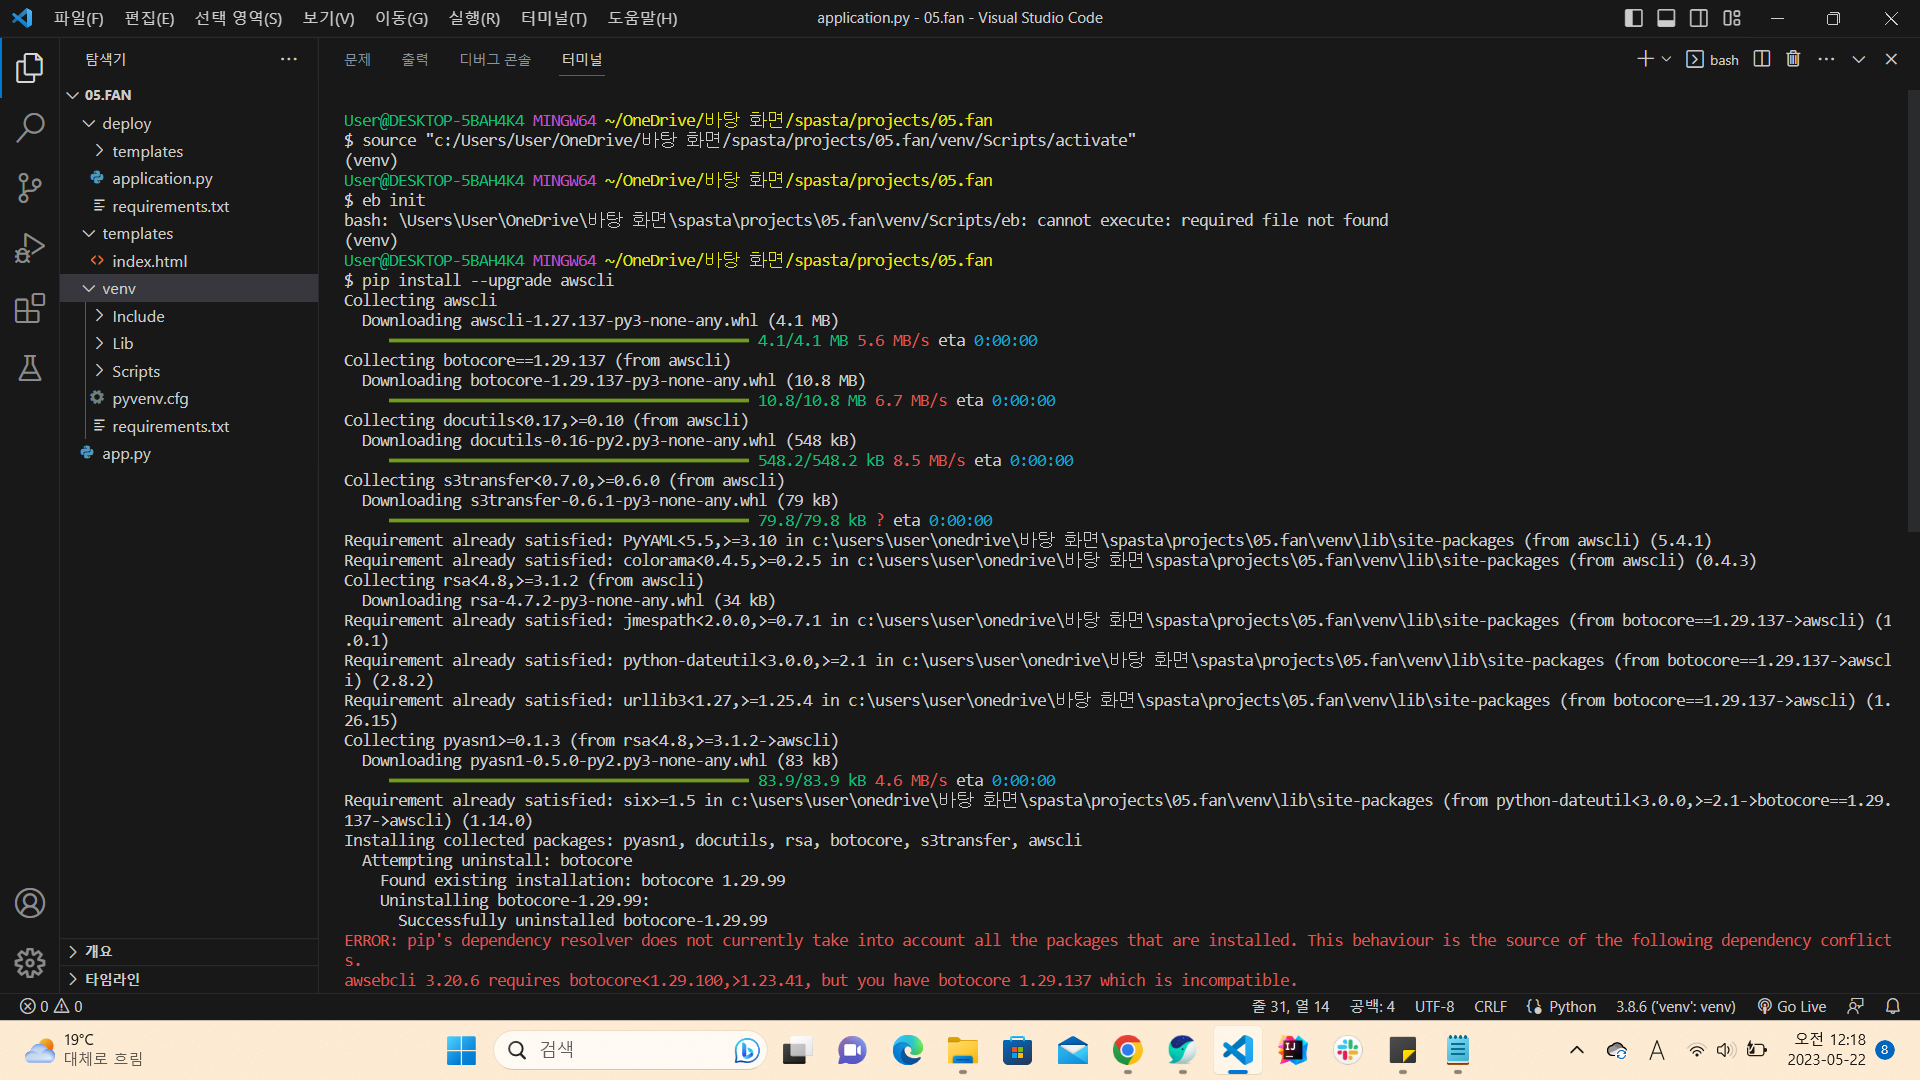This screenshot has width=1920, height=1080.
Task: Open the Extensions view
Action: (30, 308)
